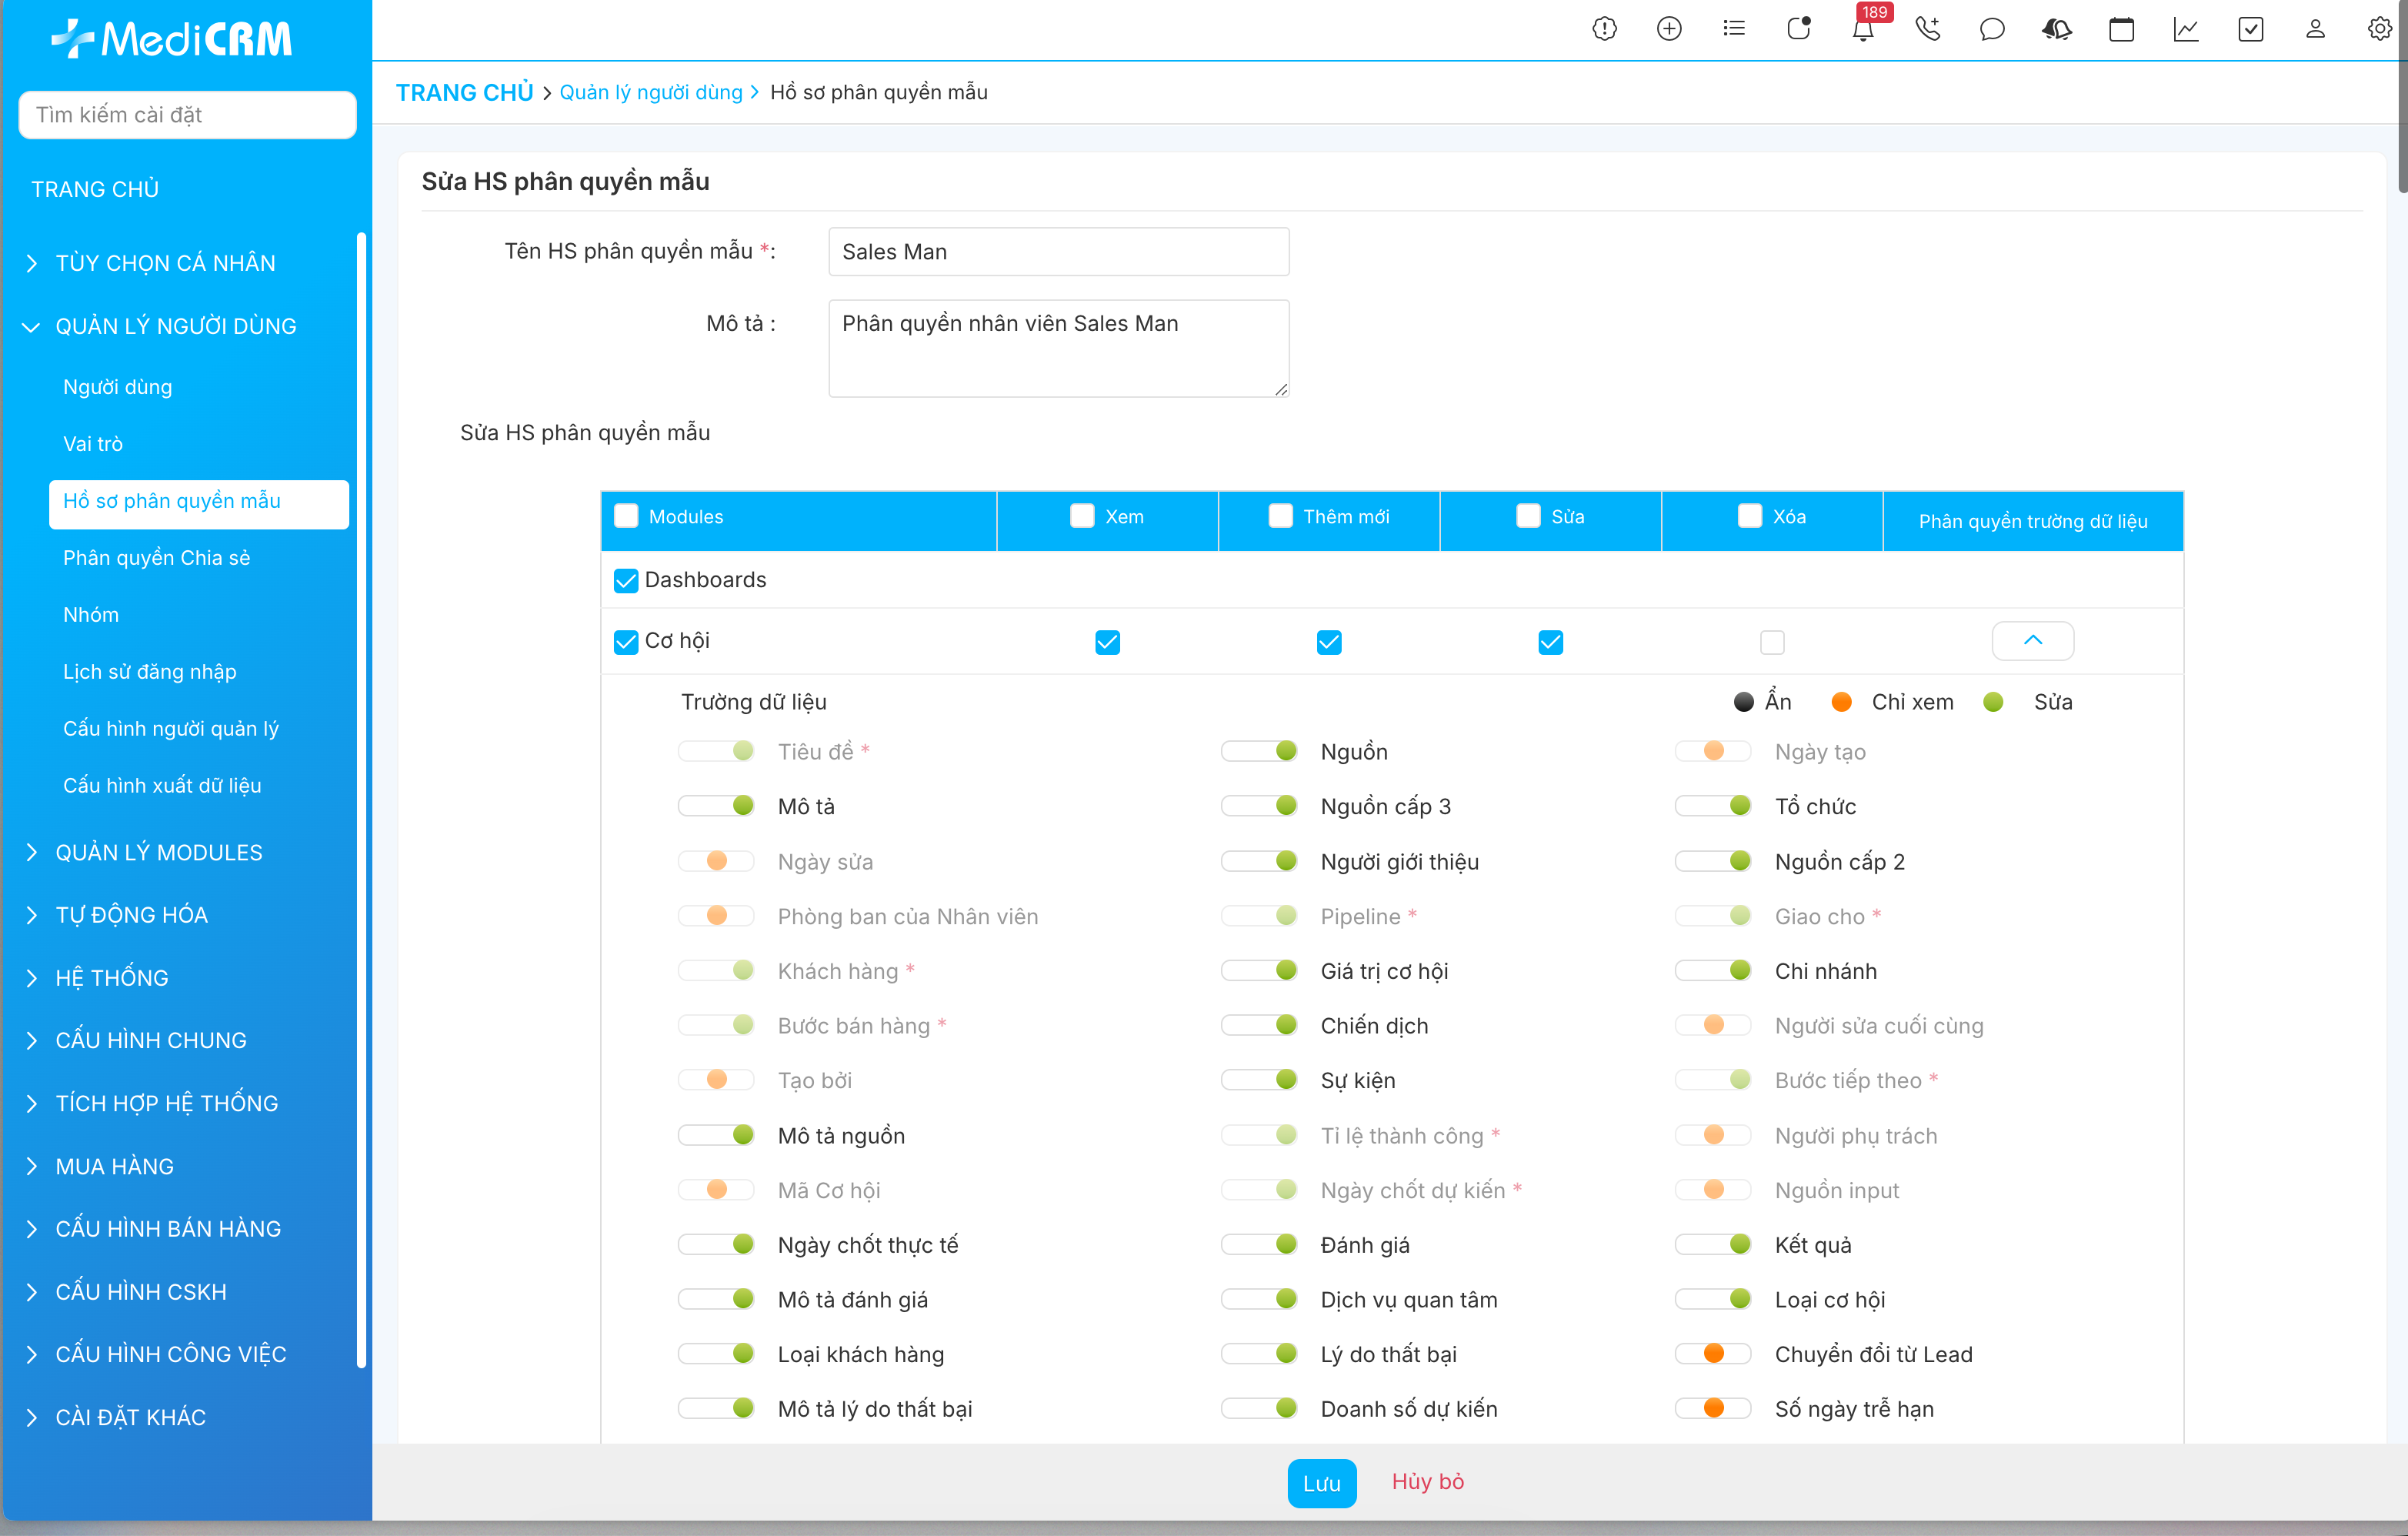This screenshot has height=1536, width=2408.
Task: Uncheck the Dashboards module checkbox
Action: pyautogui.click(x=626, y=581)
